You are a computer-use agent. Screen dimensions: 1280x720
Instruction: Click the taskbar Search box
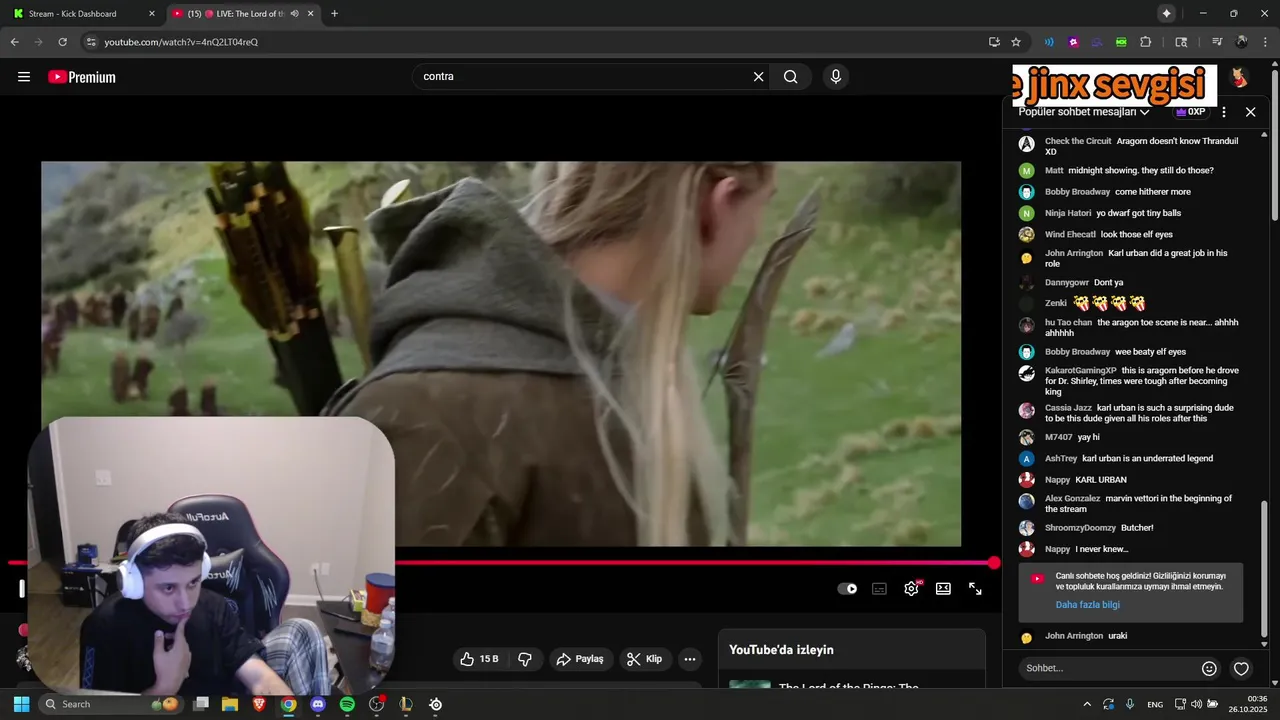click(x=112, y=704)
